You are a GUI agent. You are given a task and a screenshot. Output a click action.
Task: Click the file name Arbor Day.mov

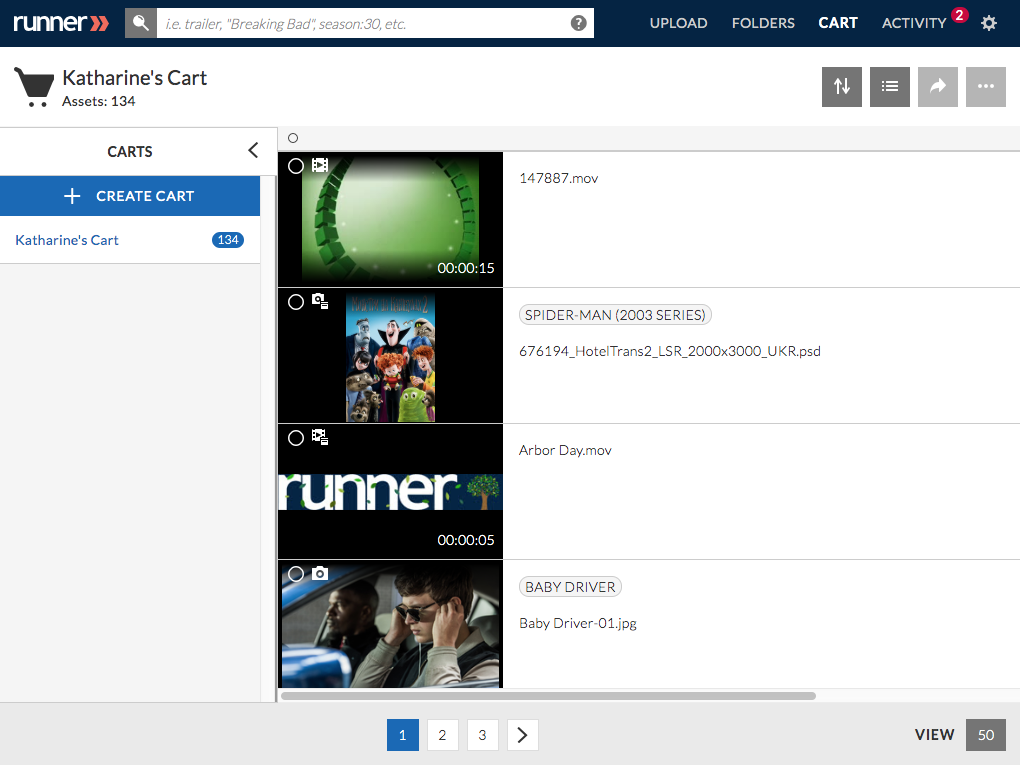click(565, 450)
